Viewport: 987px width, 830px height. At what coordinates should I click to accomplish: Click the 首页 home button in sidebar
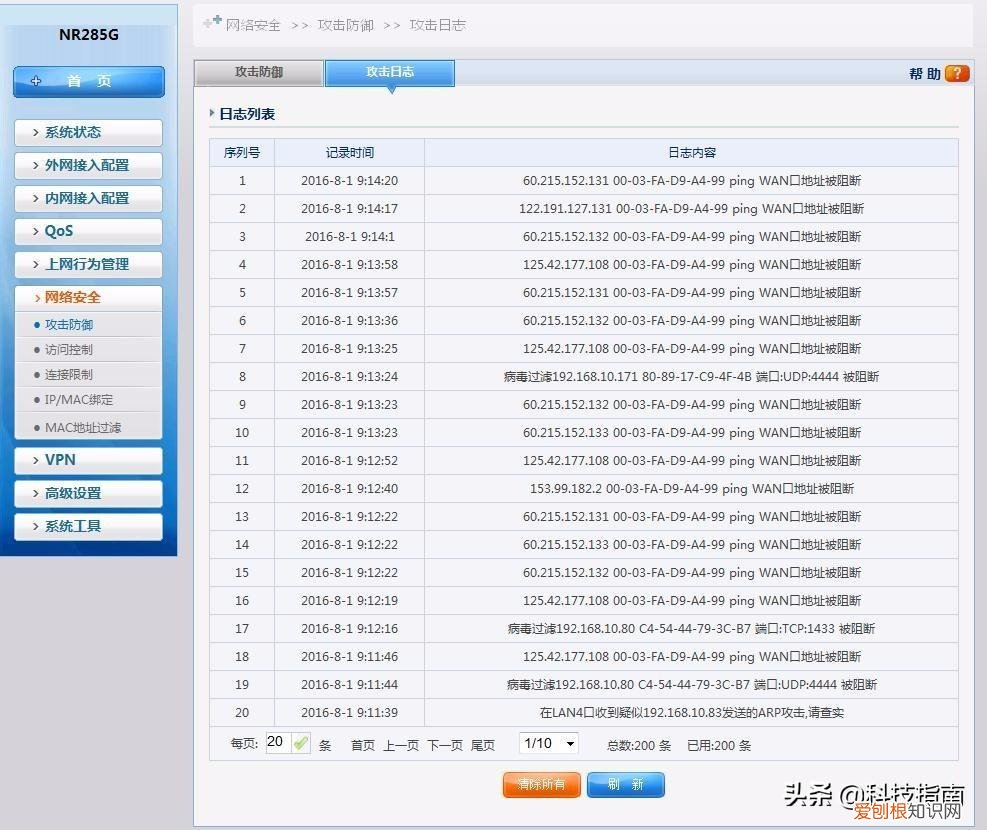[88, 82]
